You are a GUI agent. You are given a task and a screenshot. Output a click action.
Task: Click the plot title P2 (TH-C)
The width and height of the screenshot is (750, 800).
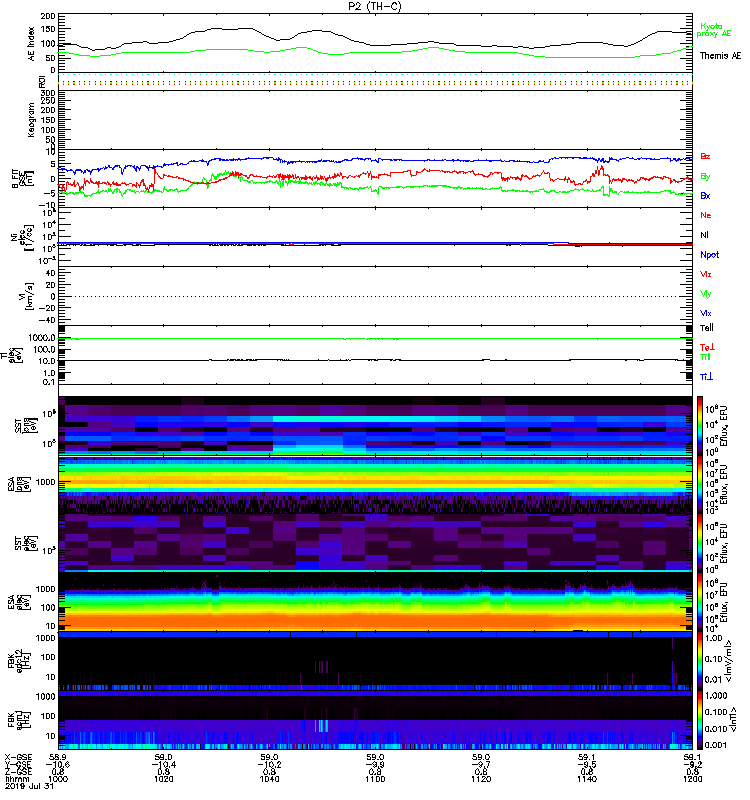[x=374, y=6]
